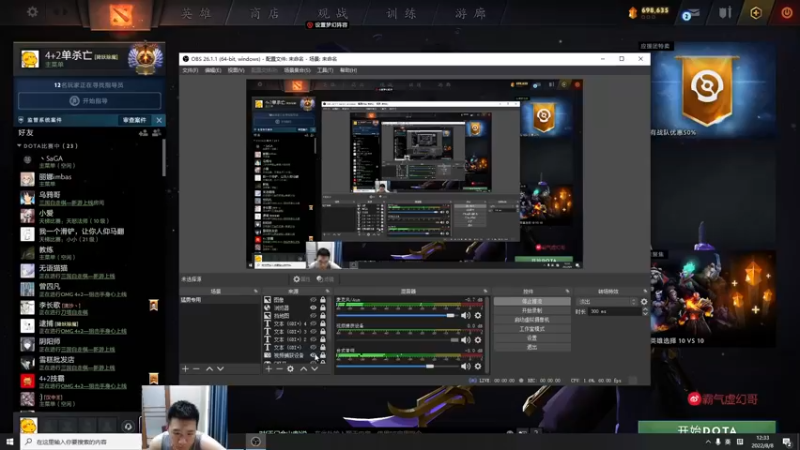Open settings gear for 台式音响 mixer track
This screenshot has height=450, width=800.
pyautogui.click(x=478, y=366)
